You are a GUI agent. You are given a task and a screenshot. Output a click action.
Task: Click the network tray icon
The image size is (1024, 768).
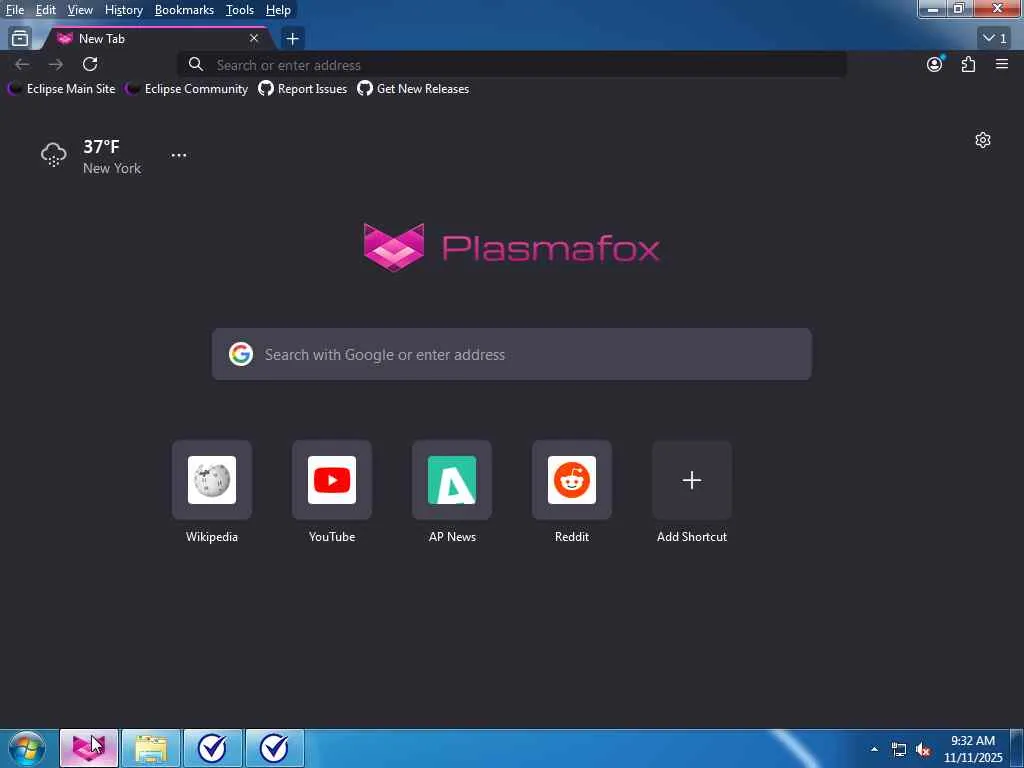point(899,750)
